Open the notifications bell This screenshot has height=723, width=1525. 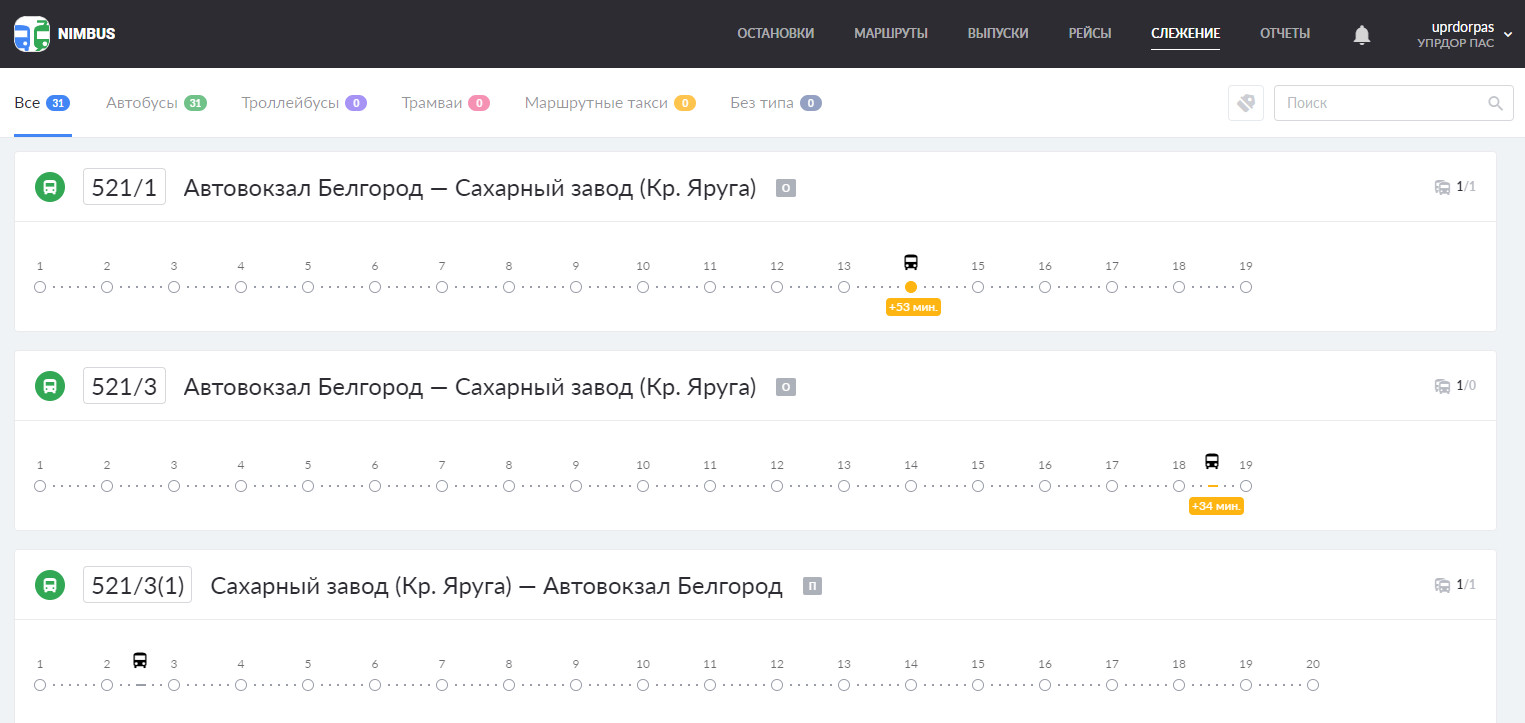click(1361, 35)
